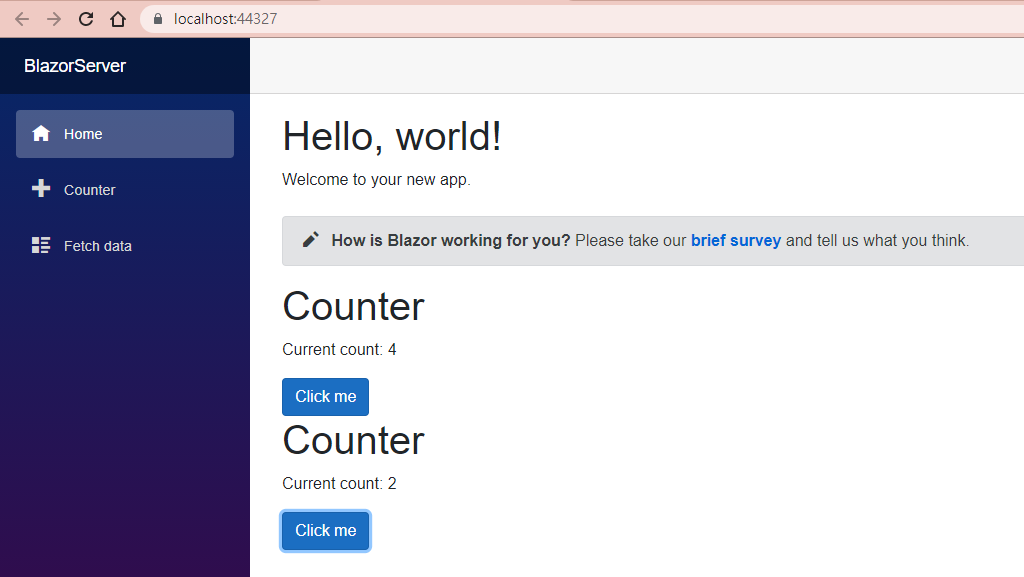Click the padlock site info icon
The height and width of the screenshot is (577, 1024).
[x=157, y=19]
